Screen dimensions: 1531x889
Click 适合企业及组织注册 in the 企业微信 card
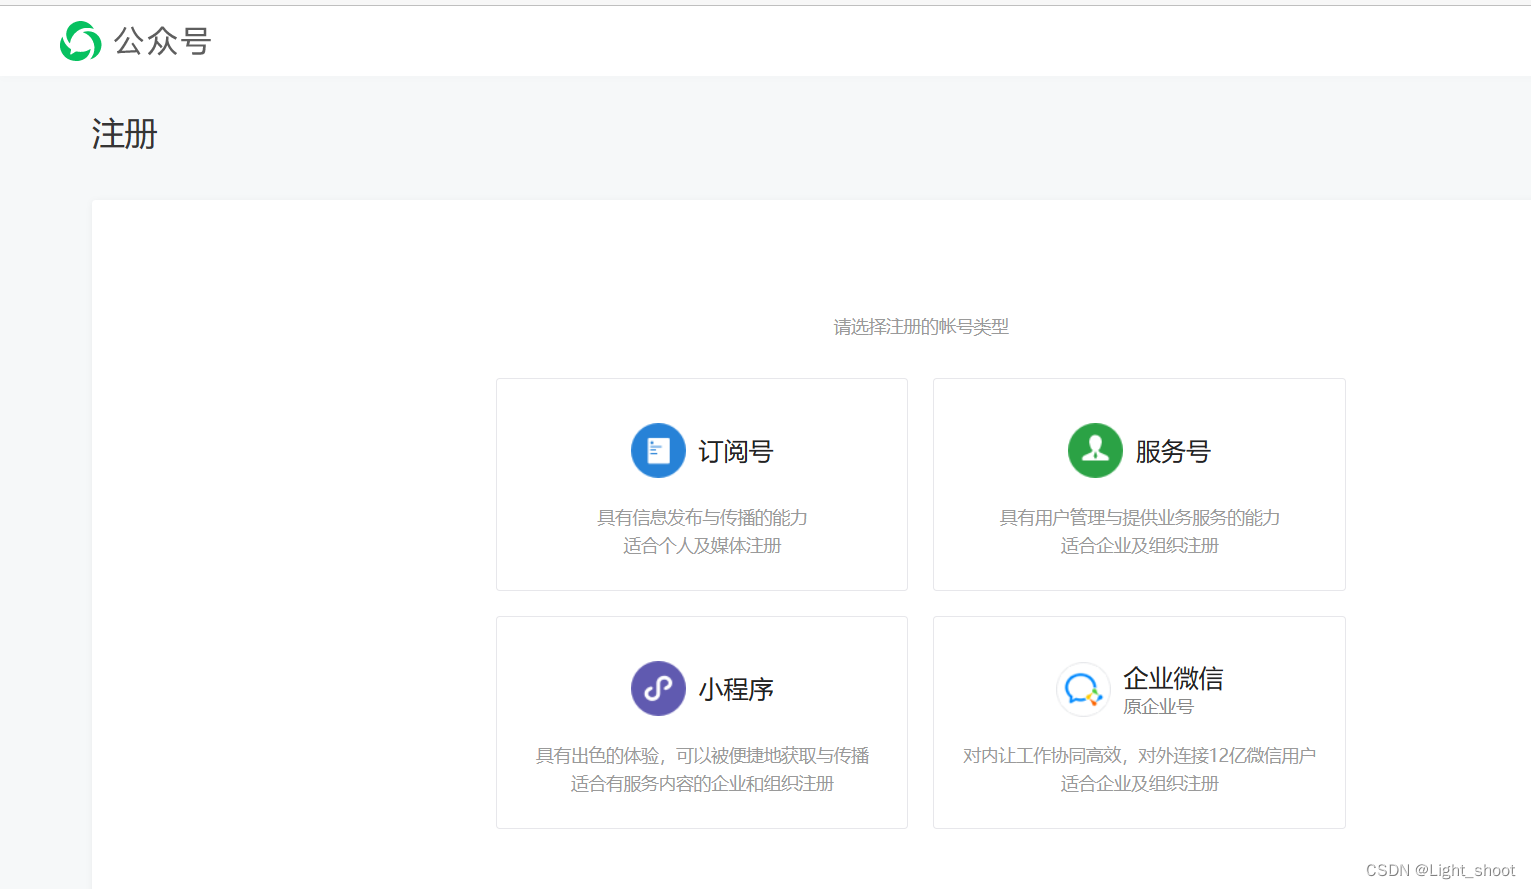pyautogui.click(x=1140, y=784)
